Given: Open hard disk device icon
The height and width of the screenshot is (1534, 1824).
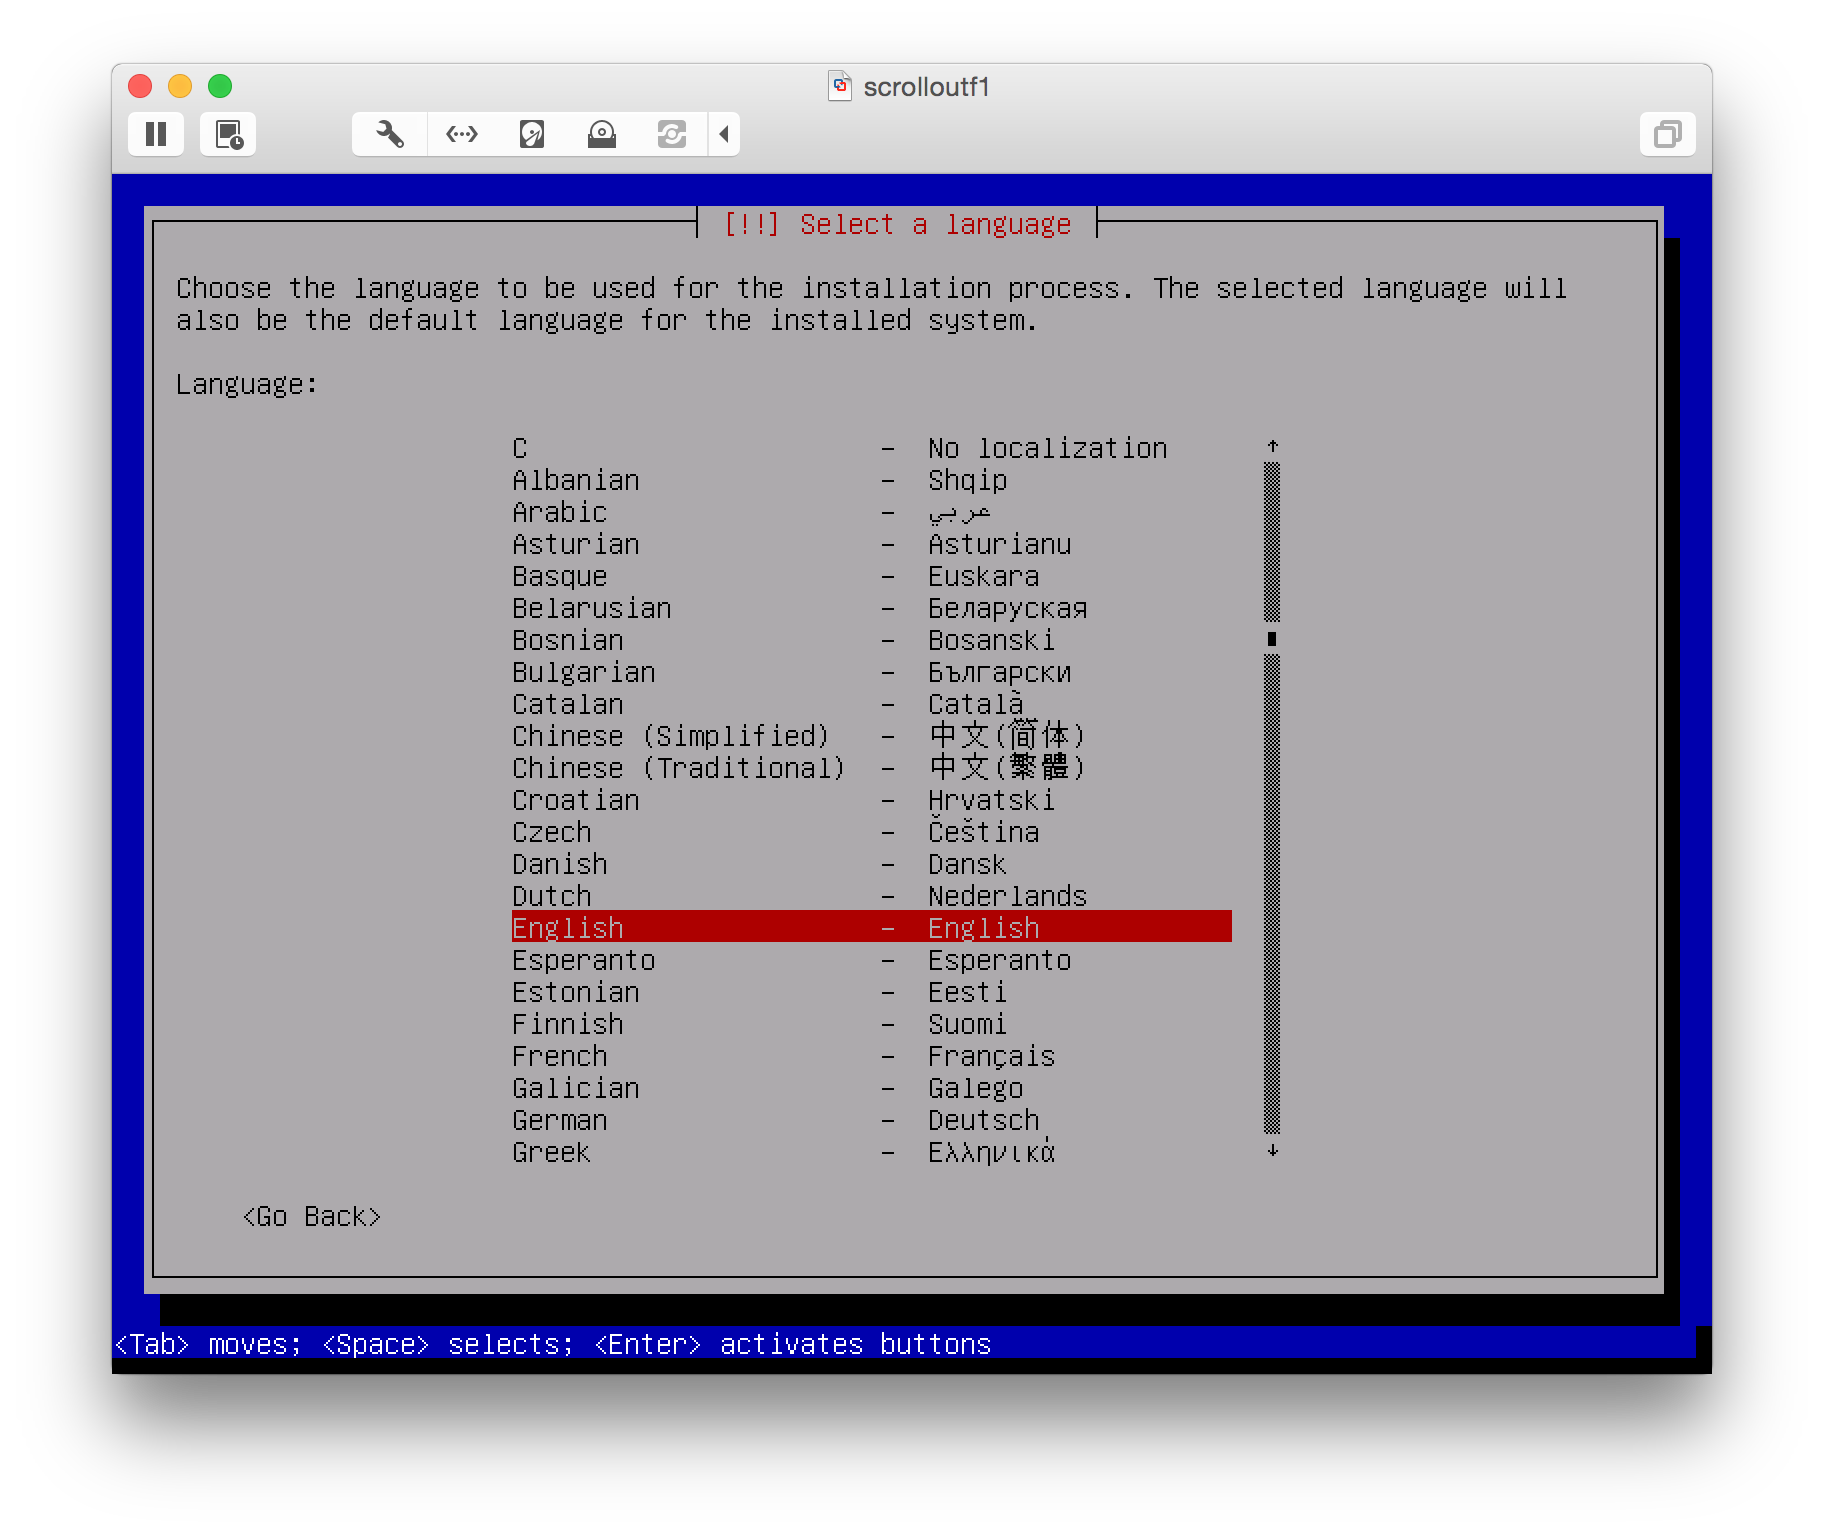Looking at the screenshot, I should click(x=532, y=134).
